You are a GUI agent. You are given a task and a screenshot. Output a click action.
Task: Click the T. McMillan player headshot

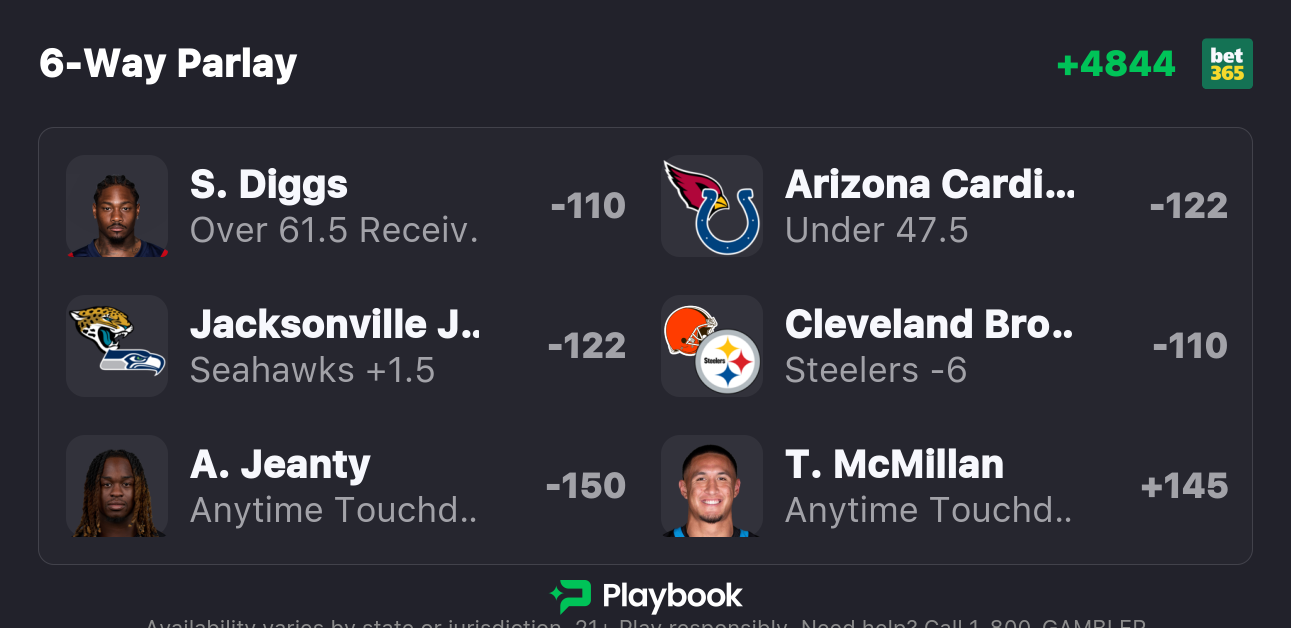(712, 486)
